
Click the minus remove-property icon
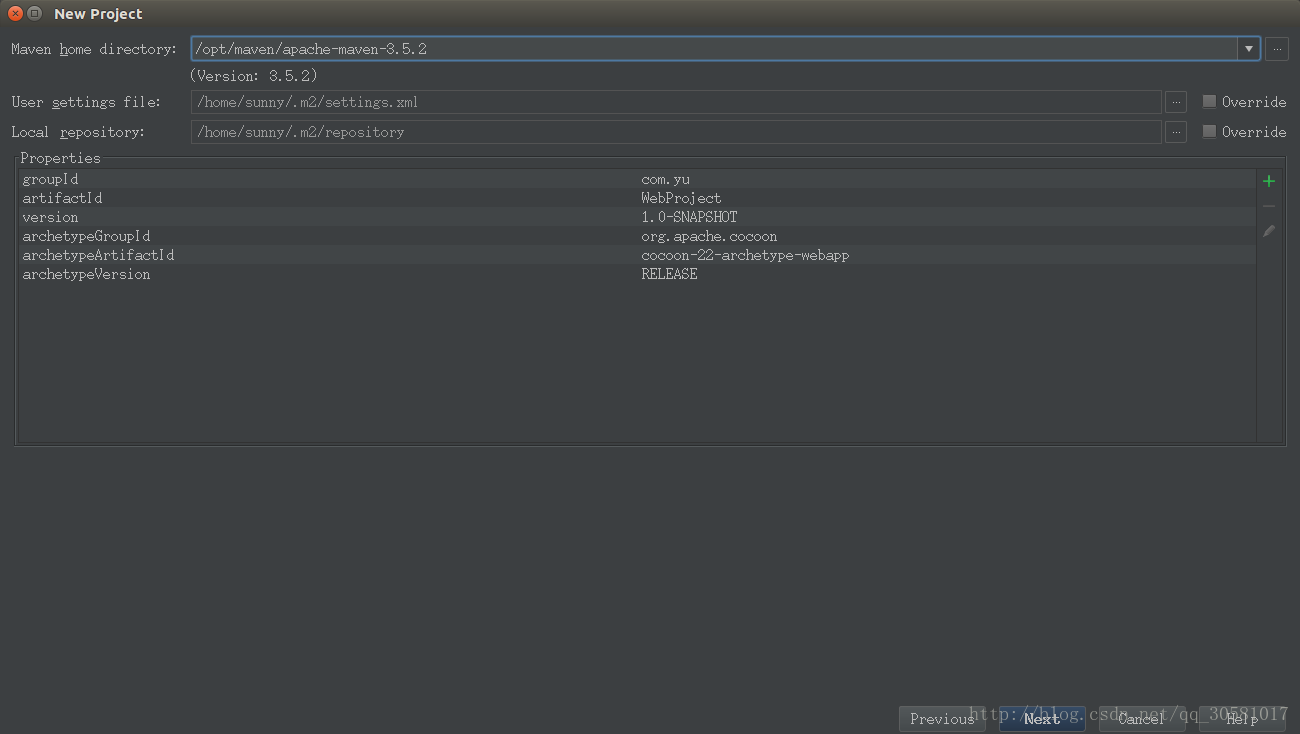pyautogui.click(x=1269, y=206)
